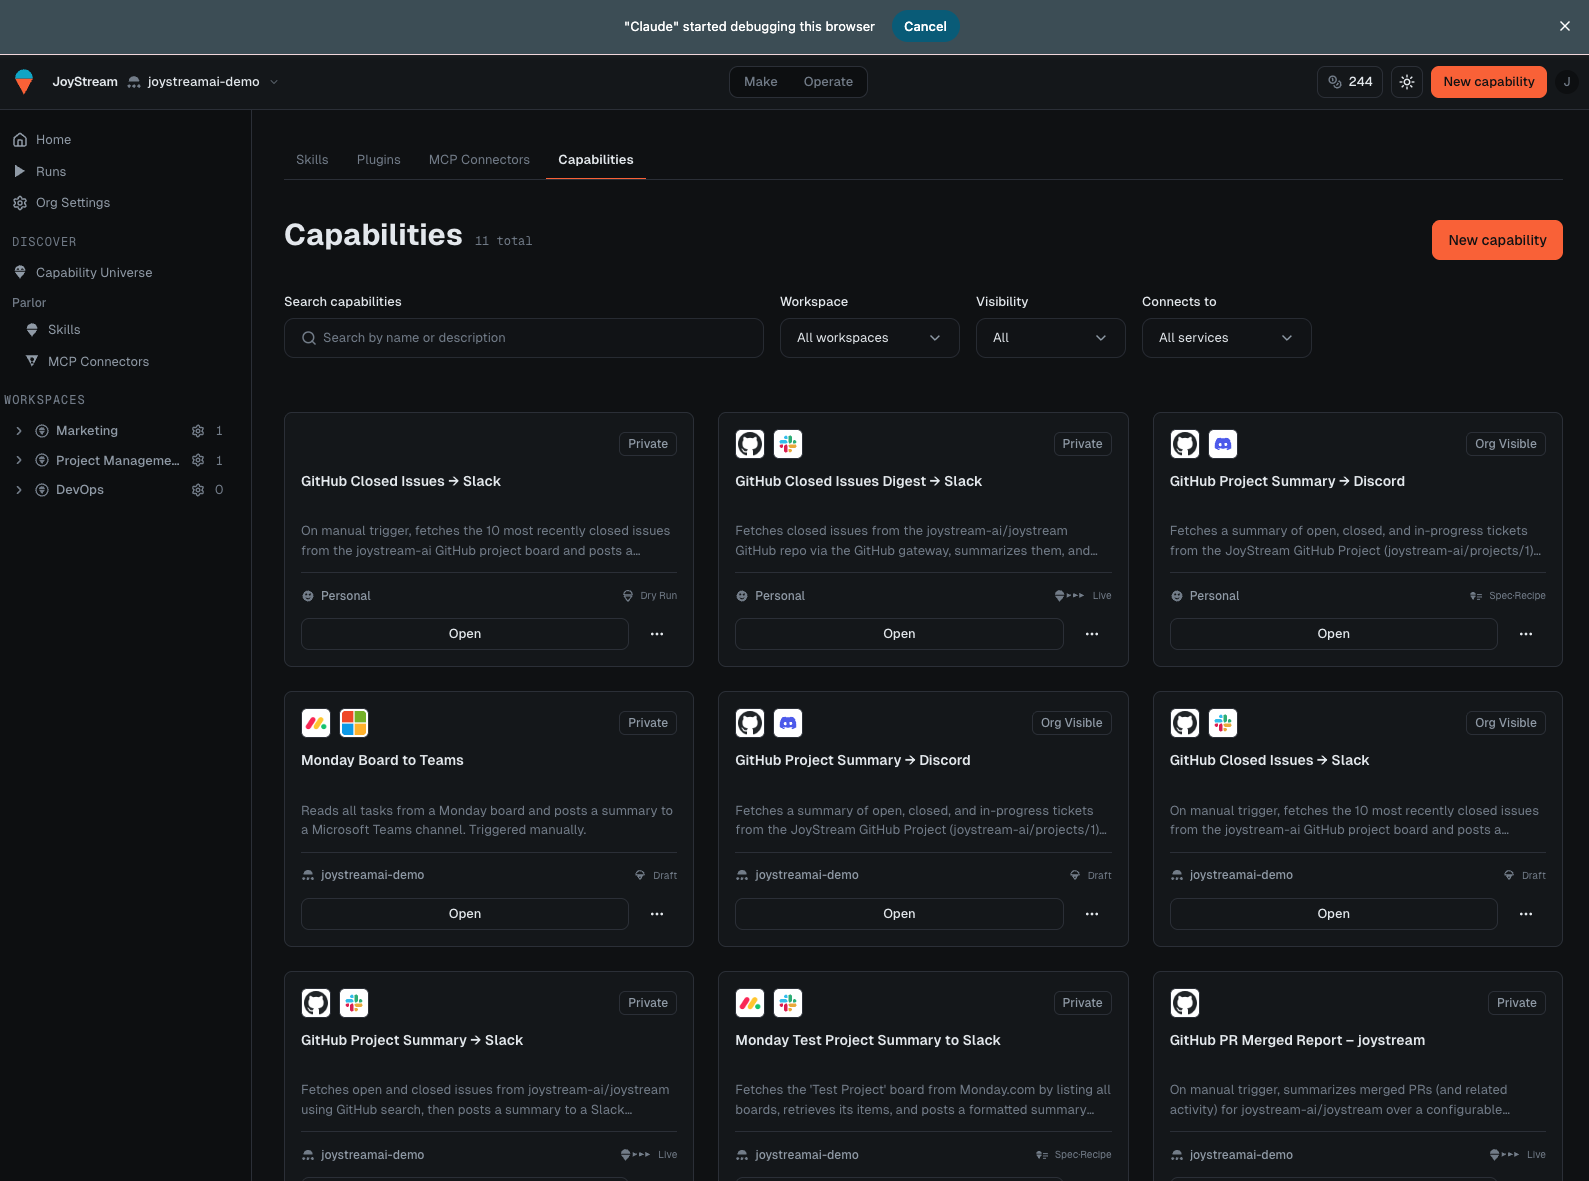More options for Org Visible Closed Issues card
1589x1181 pixels.
pyautogui.click(x=1526, y=914)
